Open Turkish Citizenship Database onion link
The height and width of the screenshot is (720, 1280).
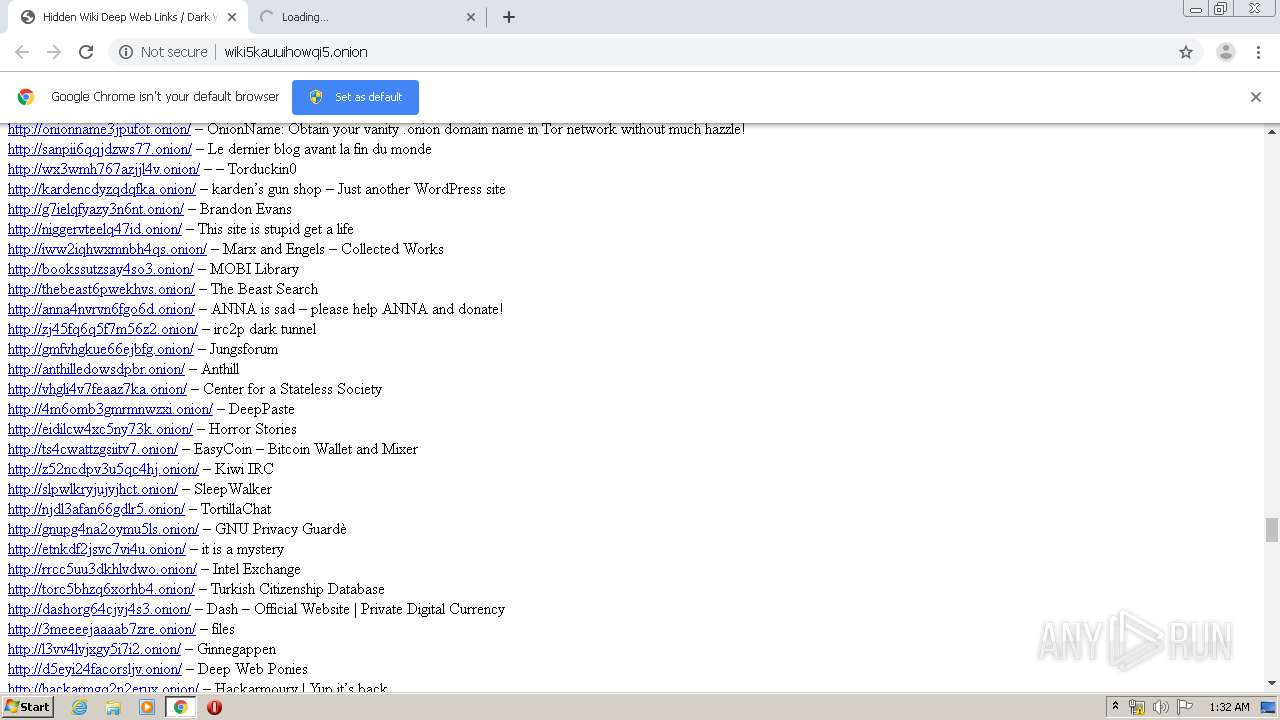point(101,589)
